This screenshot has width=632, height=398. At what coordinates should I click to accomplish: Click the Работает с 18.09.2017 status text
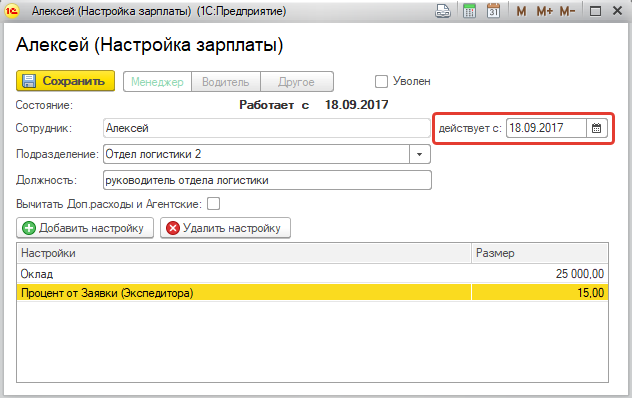[x=314, y=105]
